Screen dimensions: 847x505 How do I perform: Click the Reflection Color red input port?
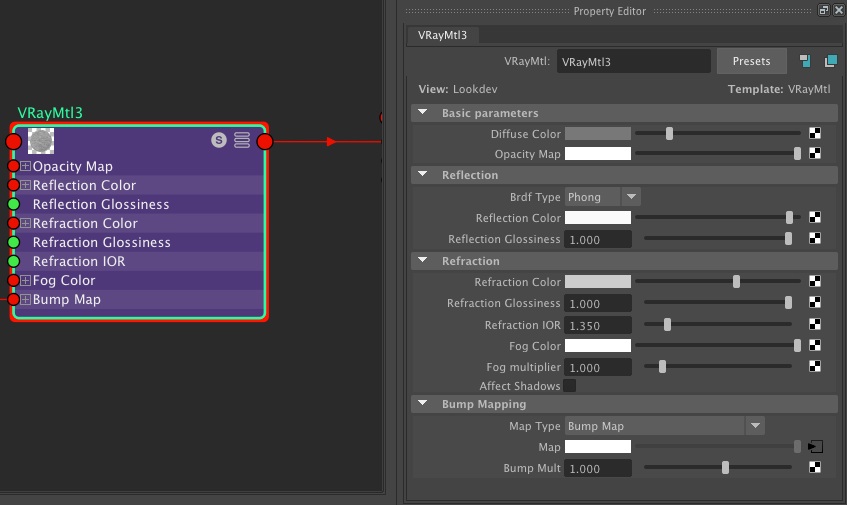(14, 185)
